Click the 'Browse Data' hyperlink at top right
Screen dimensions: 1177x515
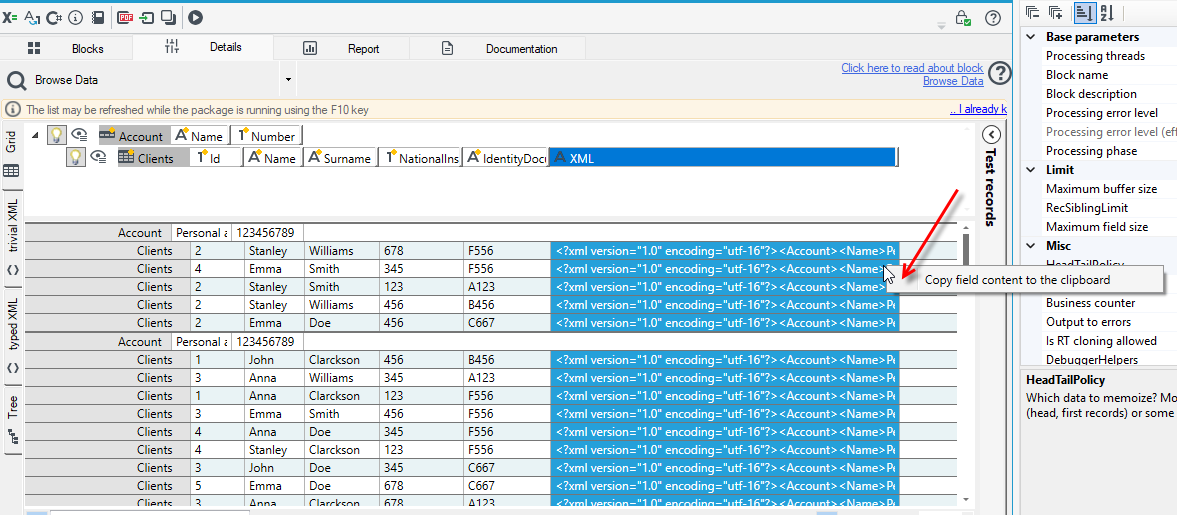[953, 81]
